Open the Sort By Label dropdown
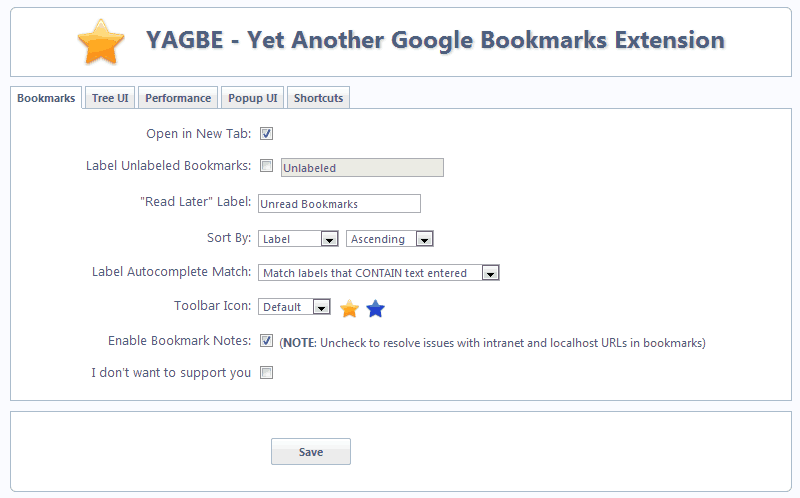 [298, 239]
